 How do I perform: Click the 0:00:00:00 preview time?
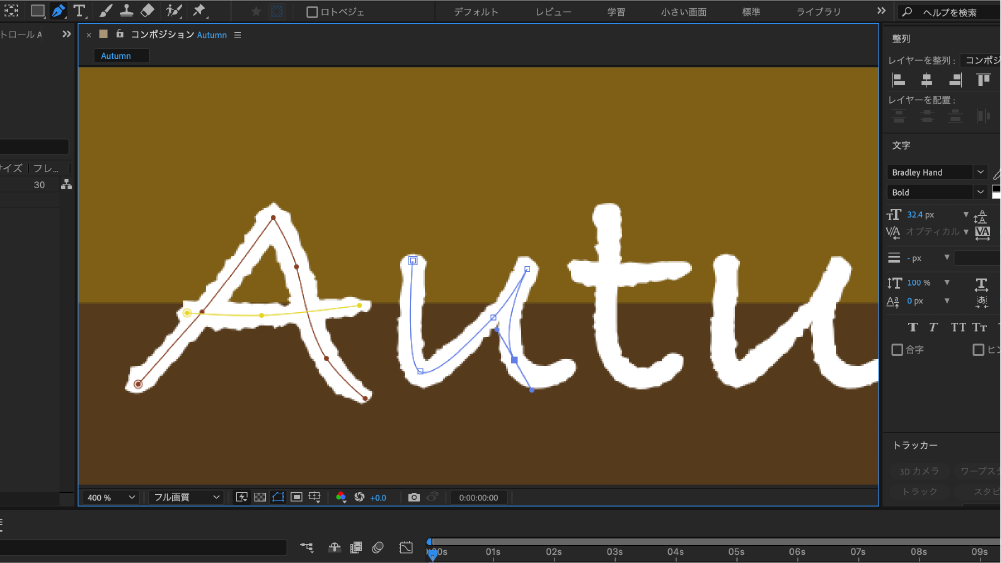click(479, 498)
